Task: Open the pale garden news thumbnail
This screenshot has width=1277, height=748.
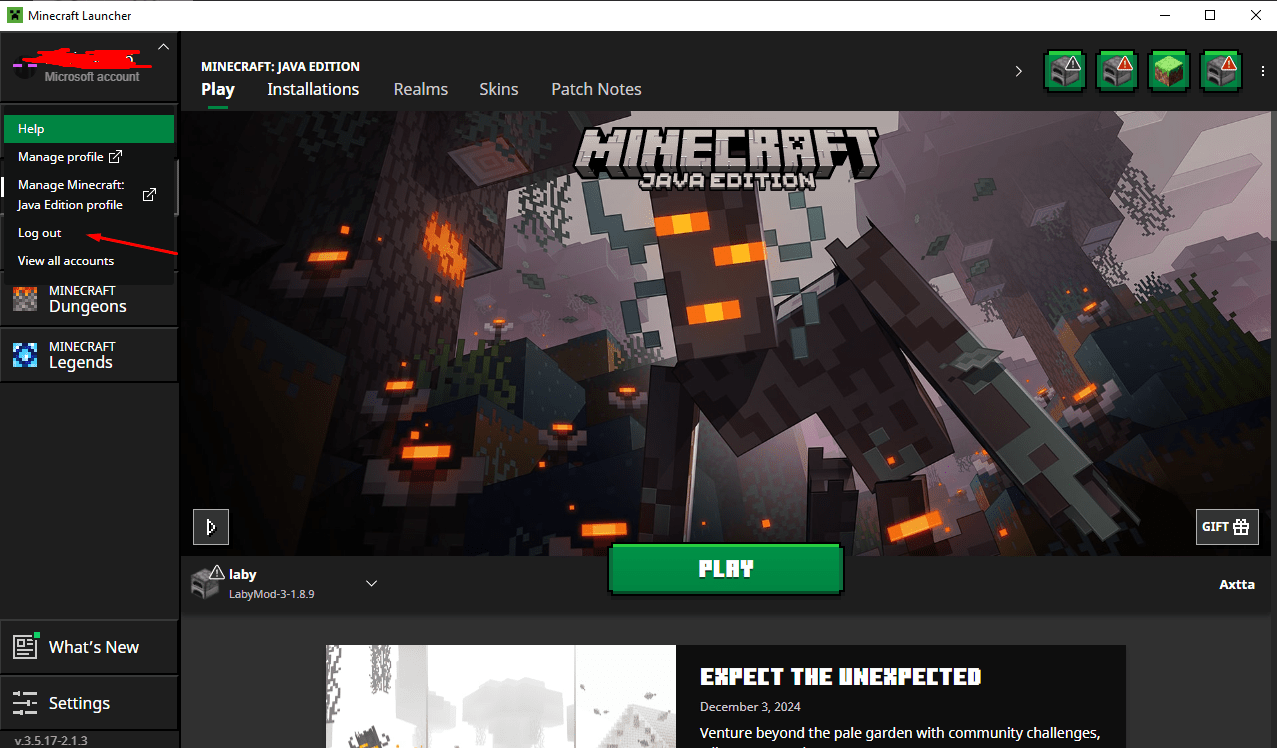Action: pos(501,696)
